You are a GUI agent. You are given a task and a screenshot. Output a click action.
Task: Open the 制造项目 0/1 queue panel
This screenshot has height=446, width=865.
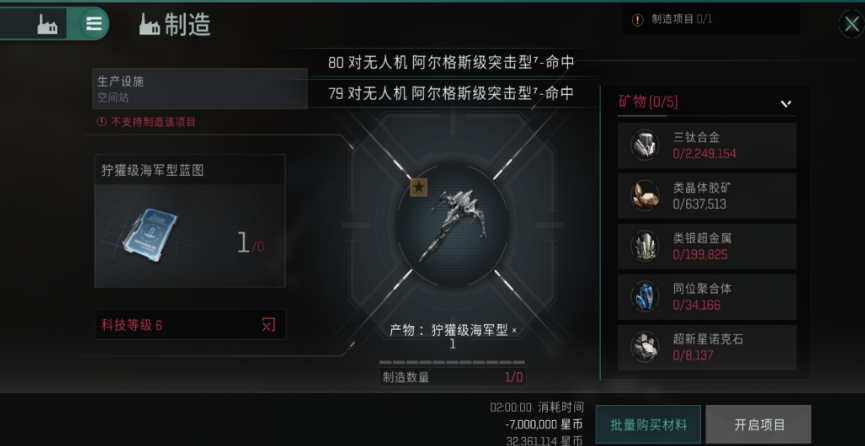(x=712, y=20)
